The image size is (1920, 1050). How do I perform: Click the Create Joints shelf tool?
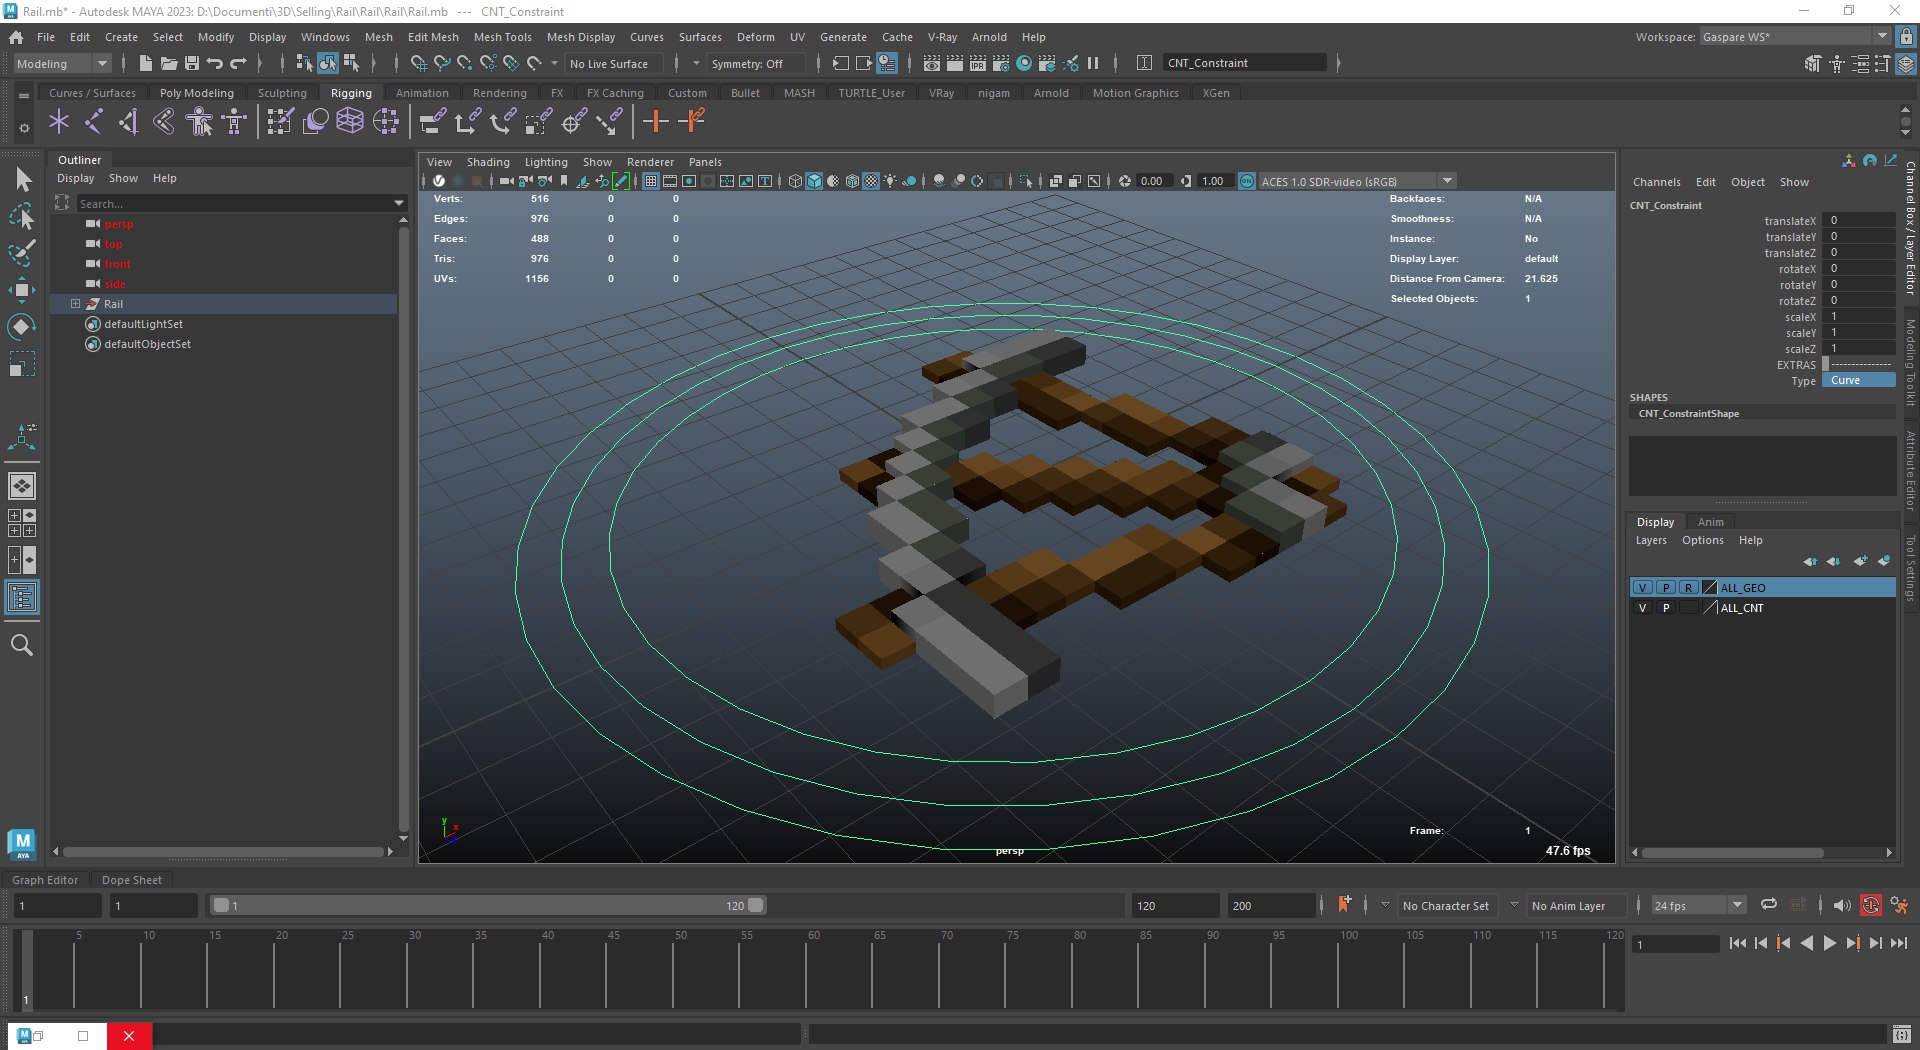tap(94, 122)
